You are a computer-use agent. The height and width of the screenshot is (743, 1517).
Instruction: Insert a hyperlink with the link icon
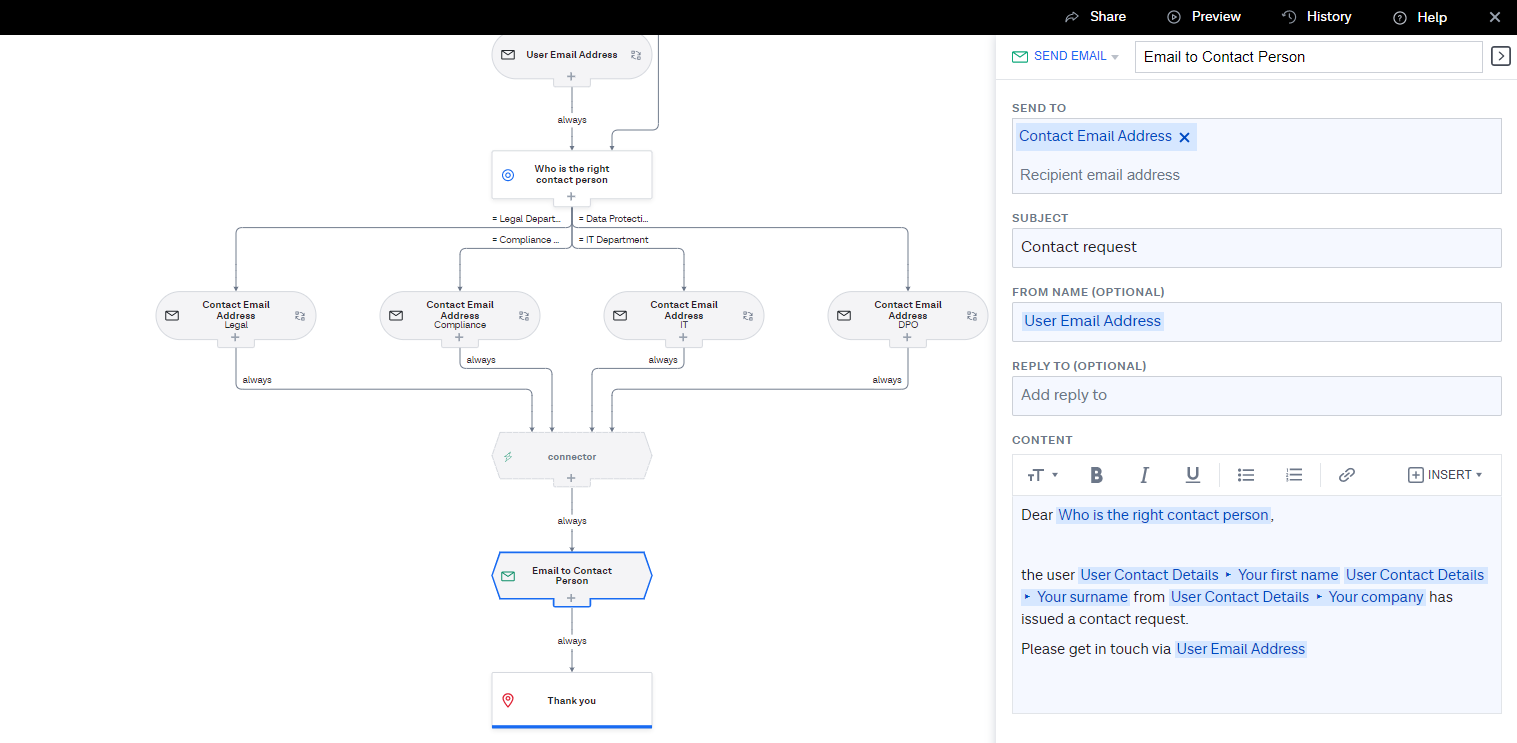(1346, 475)
